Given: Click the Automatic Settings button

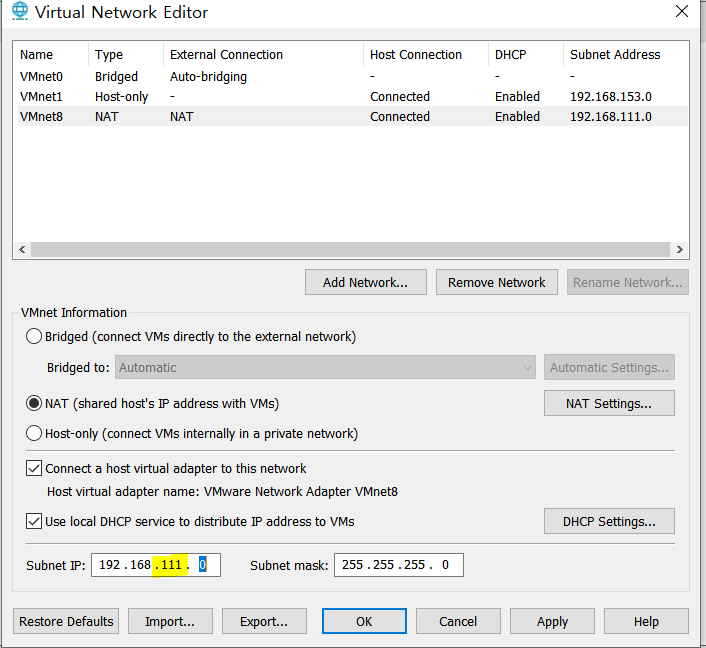Looking at the screenshot, I should 609,367.
